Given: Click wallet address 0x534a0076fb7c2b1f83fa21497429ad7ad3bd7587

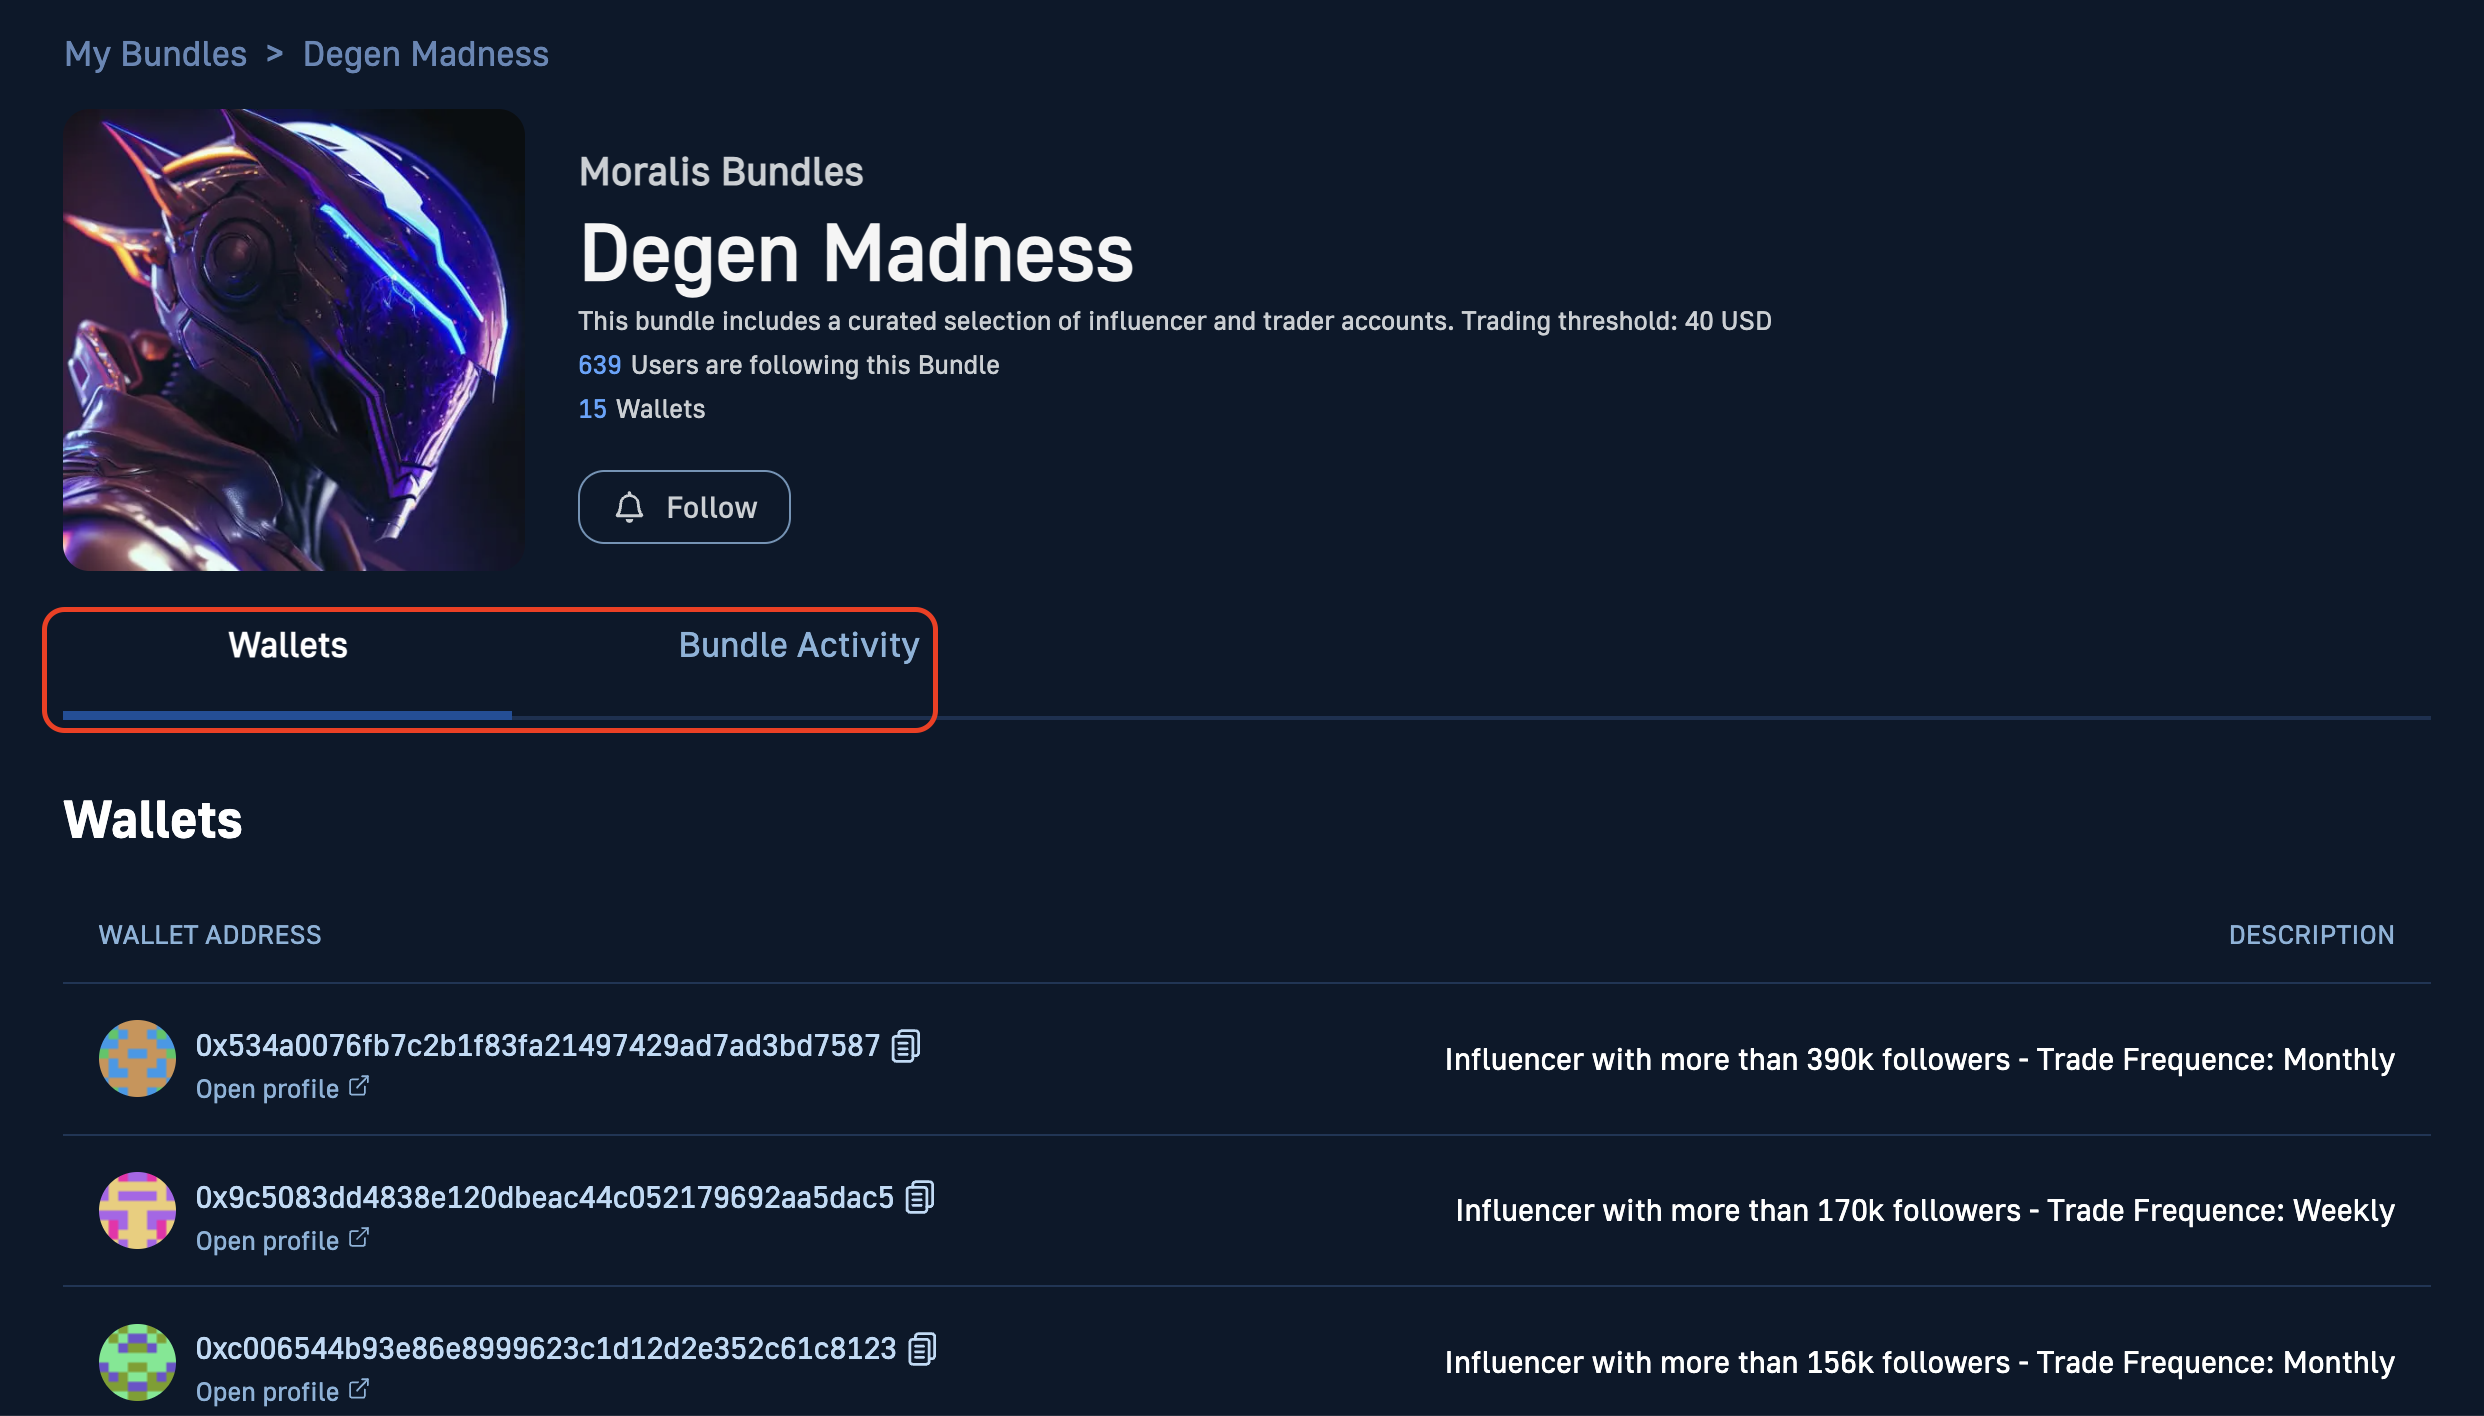Looking at the screenshot, I should [x=537, y=1046].
